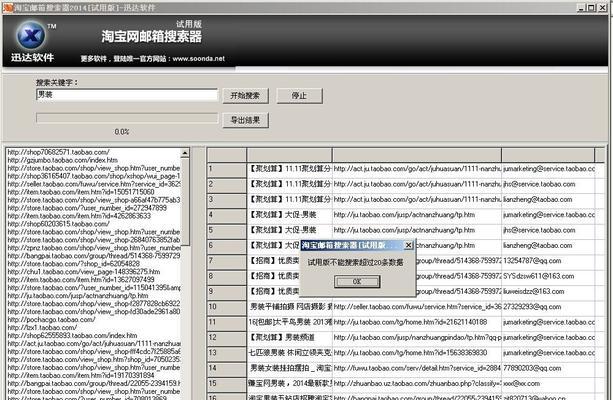Click email jhs@service.taobao.com in row 2
This screenshot has width=613, height=400.
click(x=539, y=184)
